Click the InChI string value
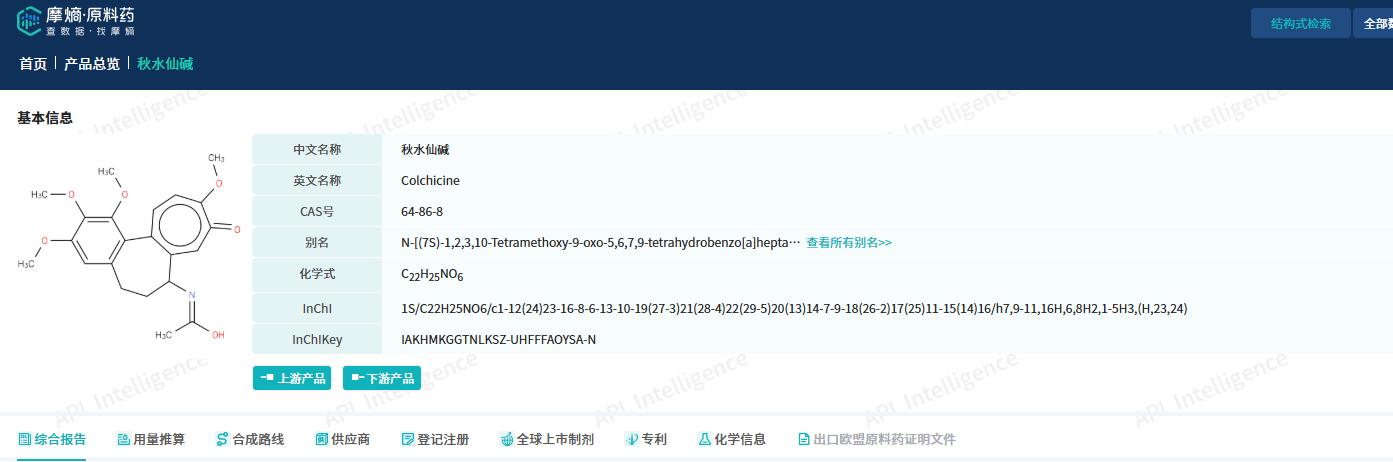The height and width of the screenshot is (462, 1393). click(794, 309)
